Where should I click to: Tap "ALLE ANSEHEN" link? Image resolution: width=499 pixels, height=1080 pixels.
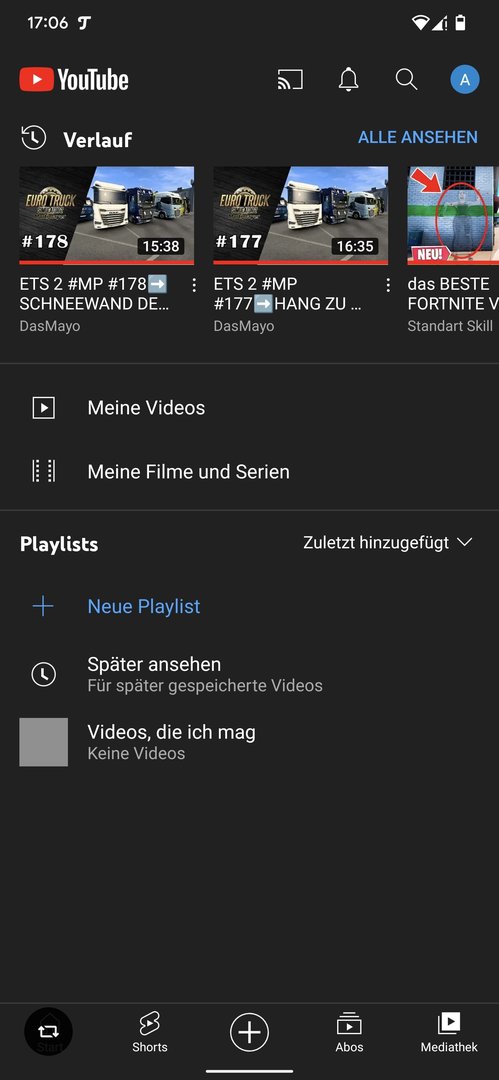[418, 137]
